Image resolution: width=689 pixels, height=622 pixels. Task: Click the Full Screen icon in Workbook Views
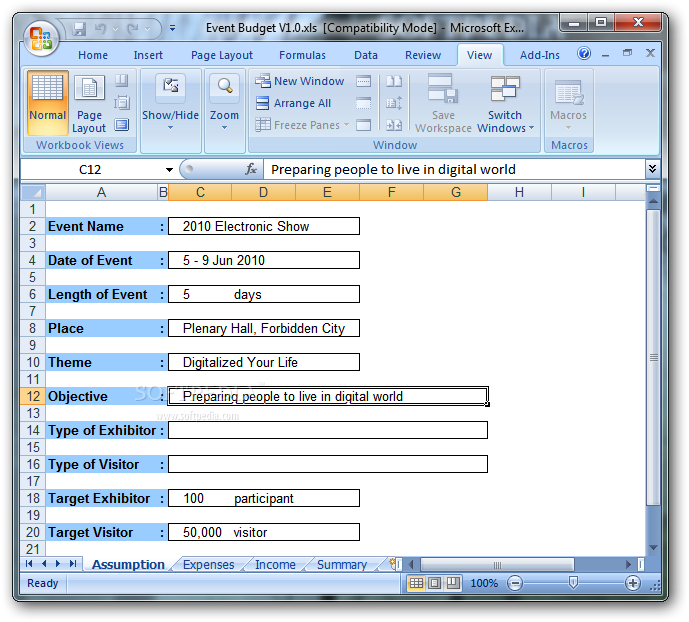click(122, 125)
